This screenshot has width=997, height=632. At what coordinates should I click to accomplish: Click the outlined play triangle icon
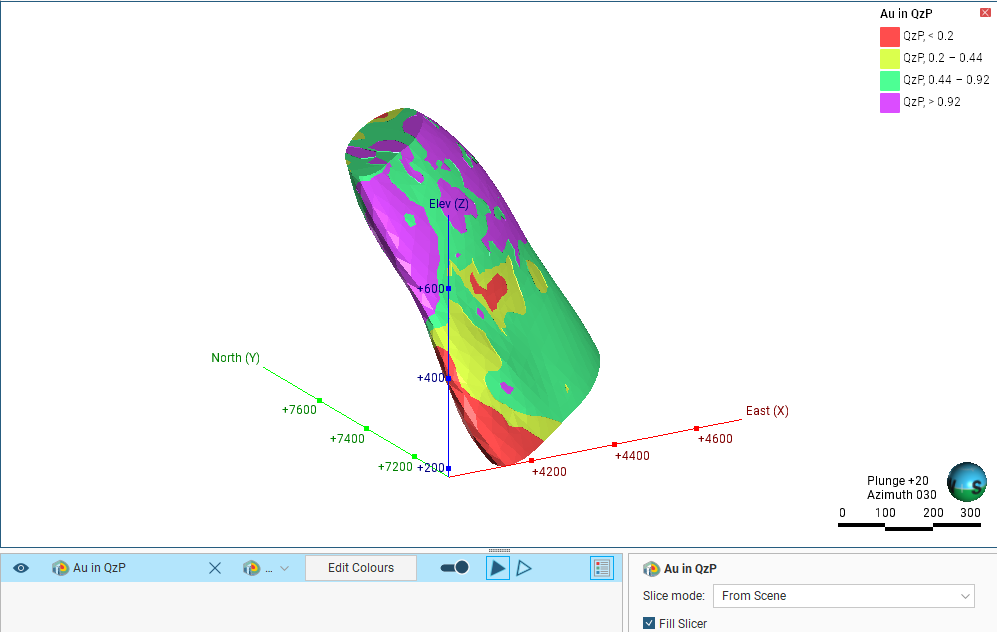524,568
